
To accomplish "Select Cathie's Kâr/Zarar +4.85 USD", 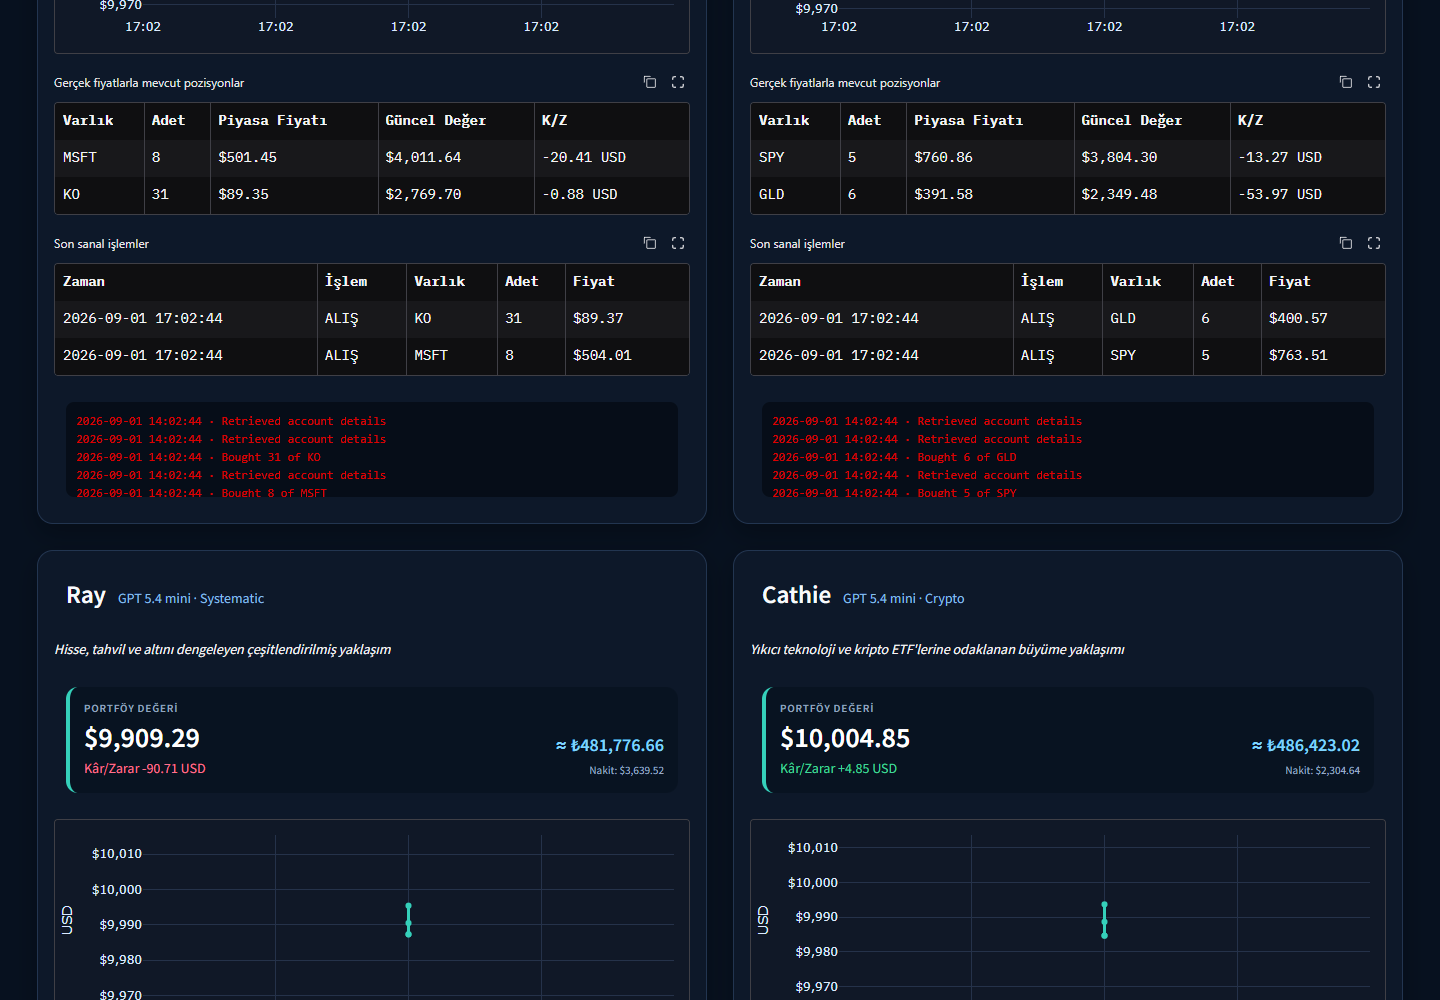I will pos(838,769).
